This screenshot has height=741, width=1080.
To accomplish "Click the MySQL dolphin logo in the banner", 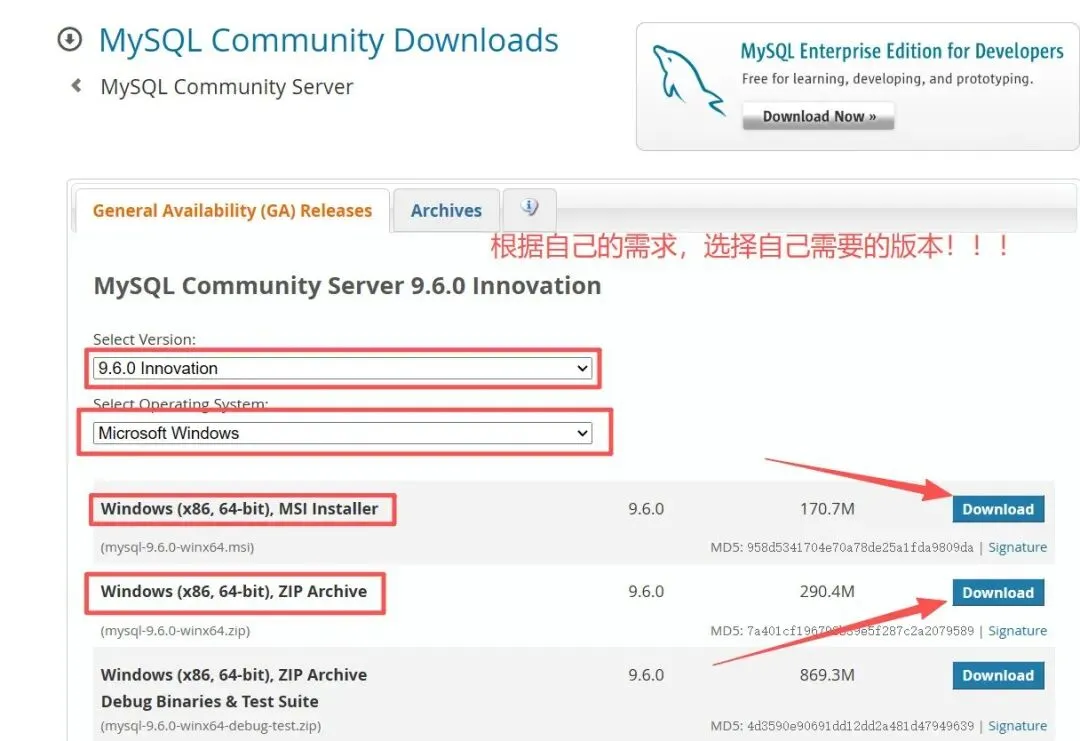I will [689, 81].
